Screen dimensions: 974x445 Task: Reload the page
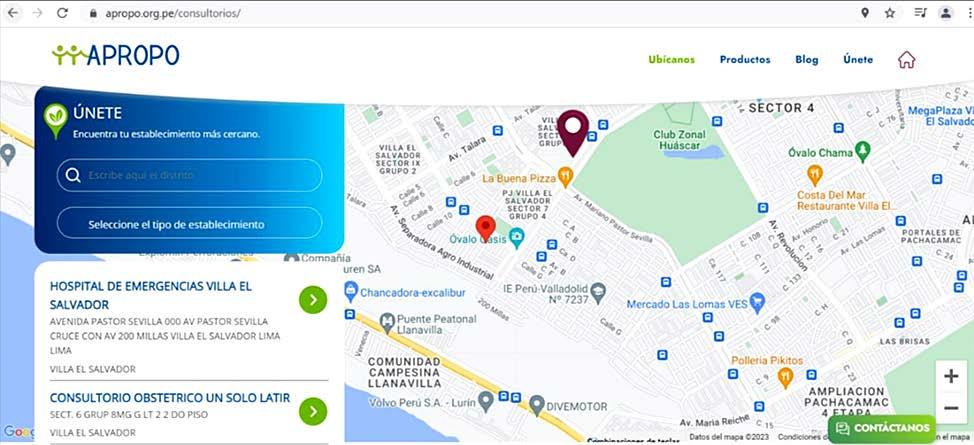click(62, 13)
